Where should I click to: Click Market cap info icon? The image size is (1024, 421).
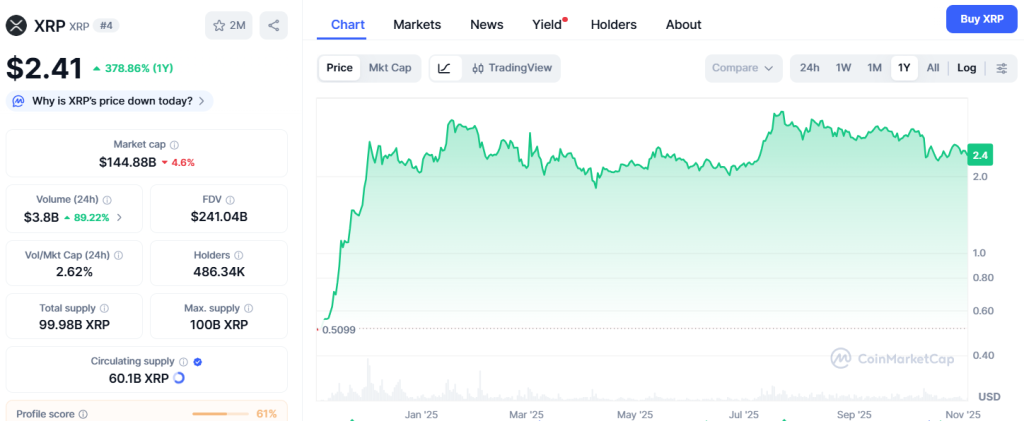(x=174, y=145)
